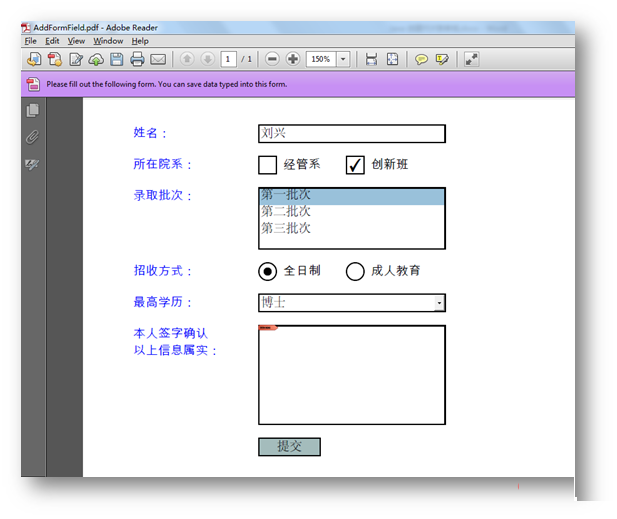617x519 pixels.
Task: Click the Create PDF online icon
Action: click(x=34, y=59)
